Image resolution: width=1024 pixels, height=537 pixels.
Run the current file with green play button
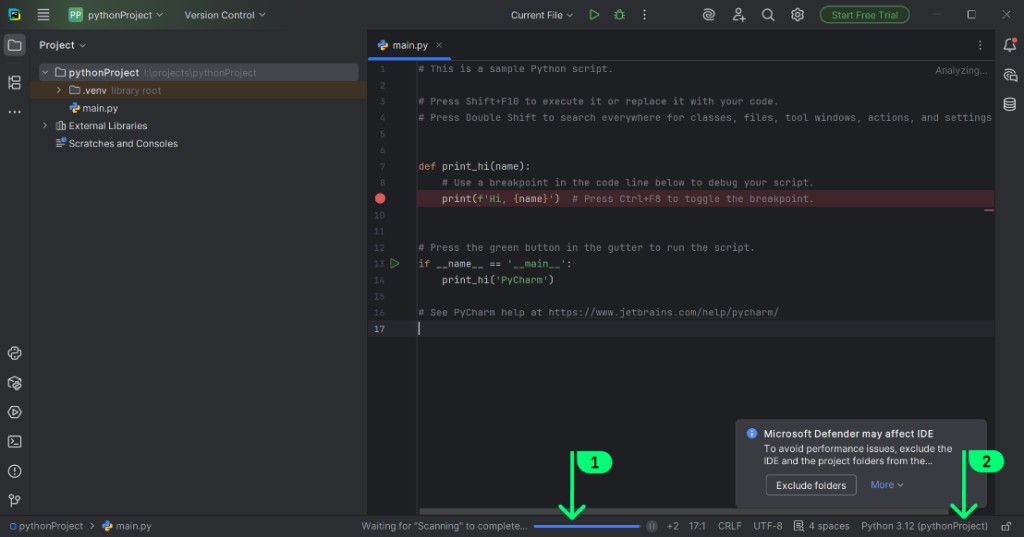pos(594,15)
